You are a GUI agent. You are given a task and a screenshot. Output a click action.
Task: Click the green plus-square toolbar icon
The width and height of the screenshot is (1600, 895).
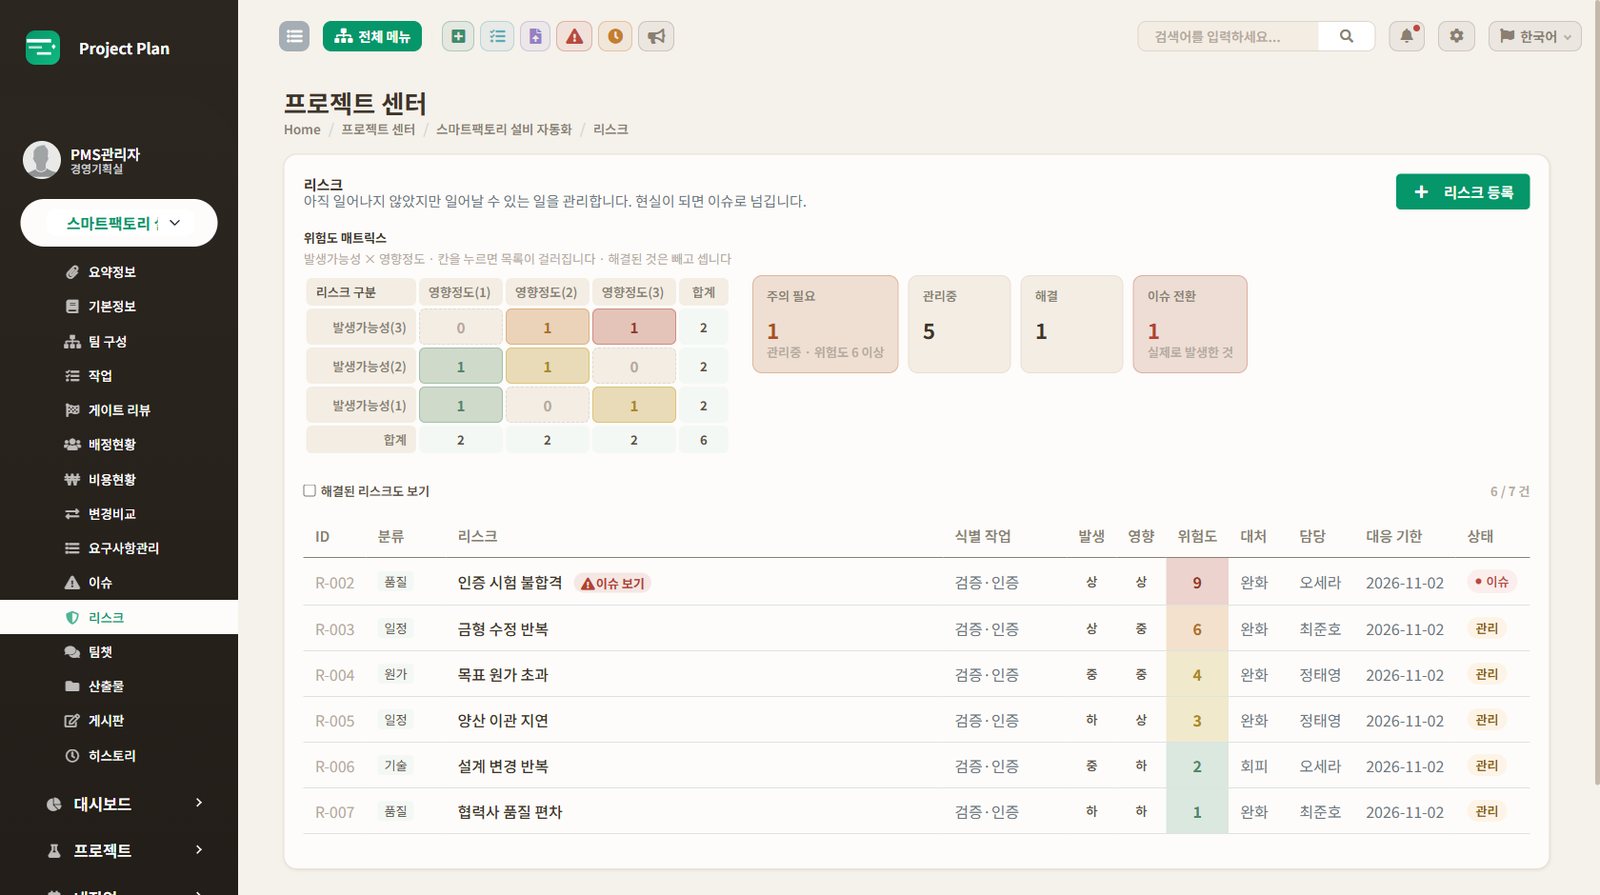click(458, 36)
